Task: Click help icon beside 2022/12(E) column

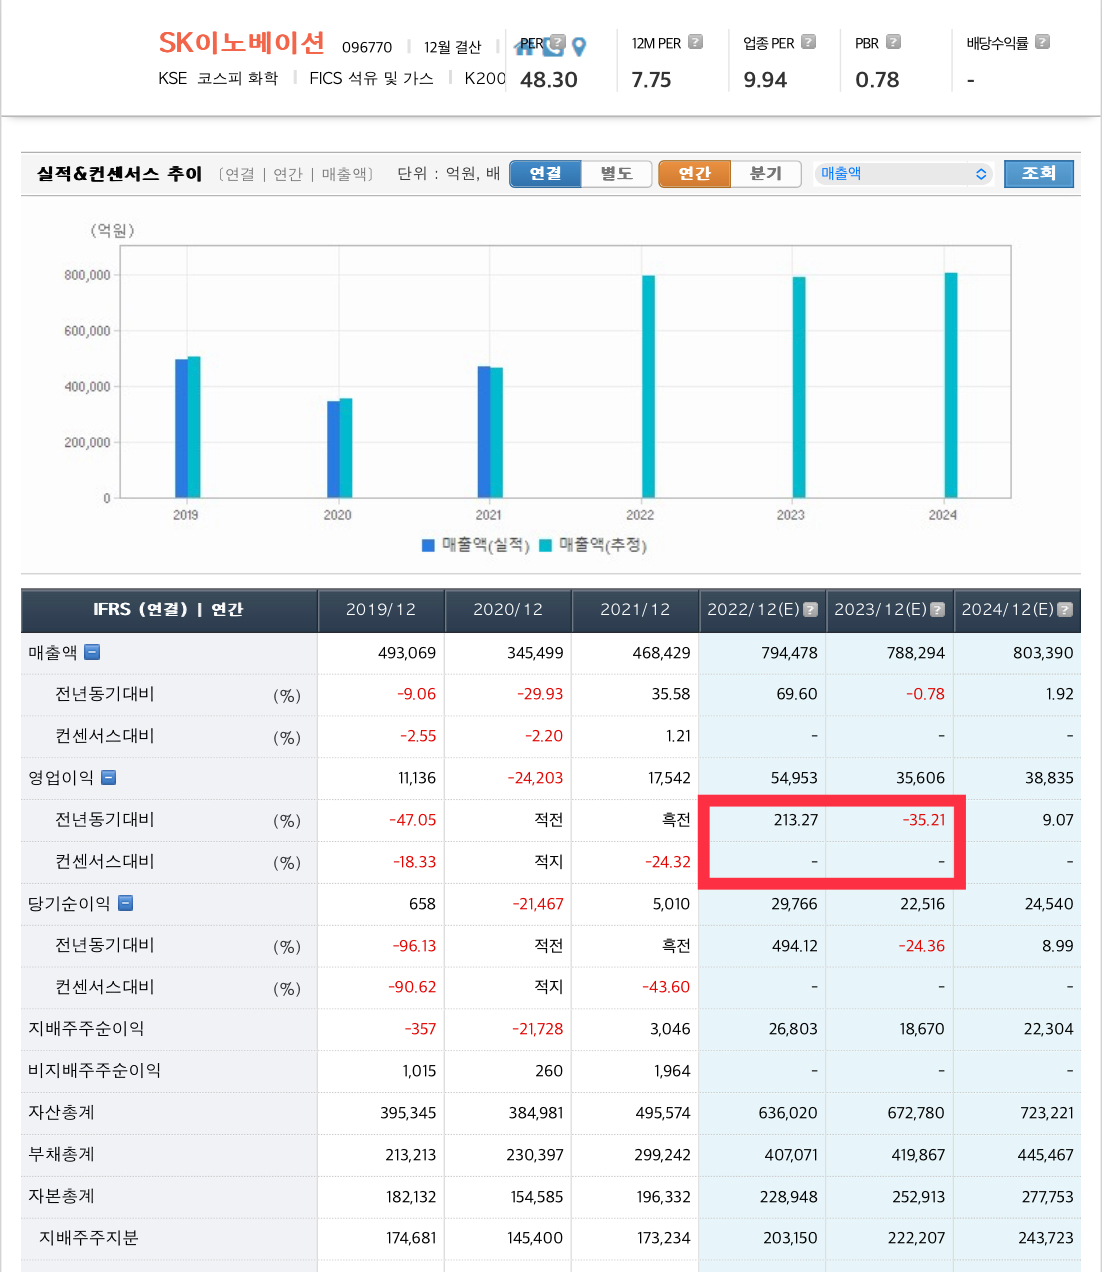Action: [811, 609]
